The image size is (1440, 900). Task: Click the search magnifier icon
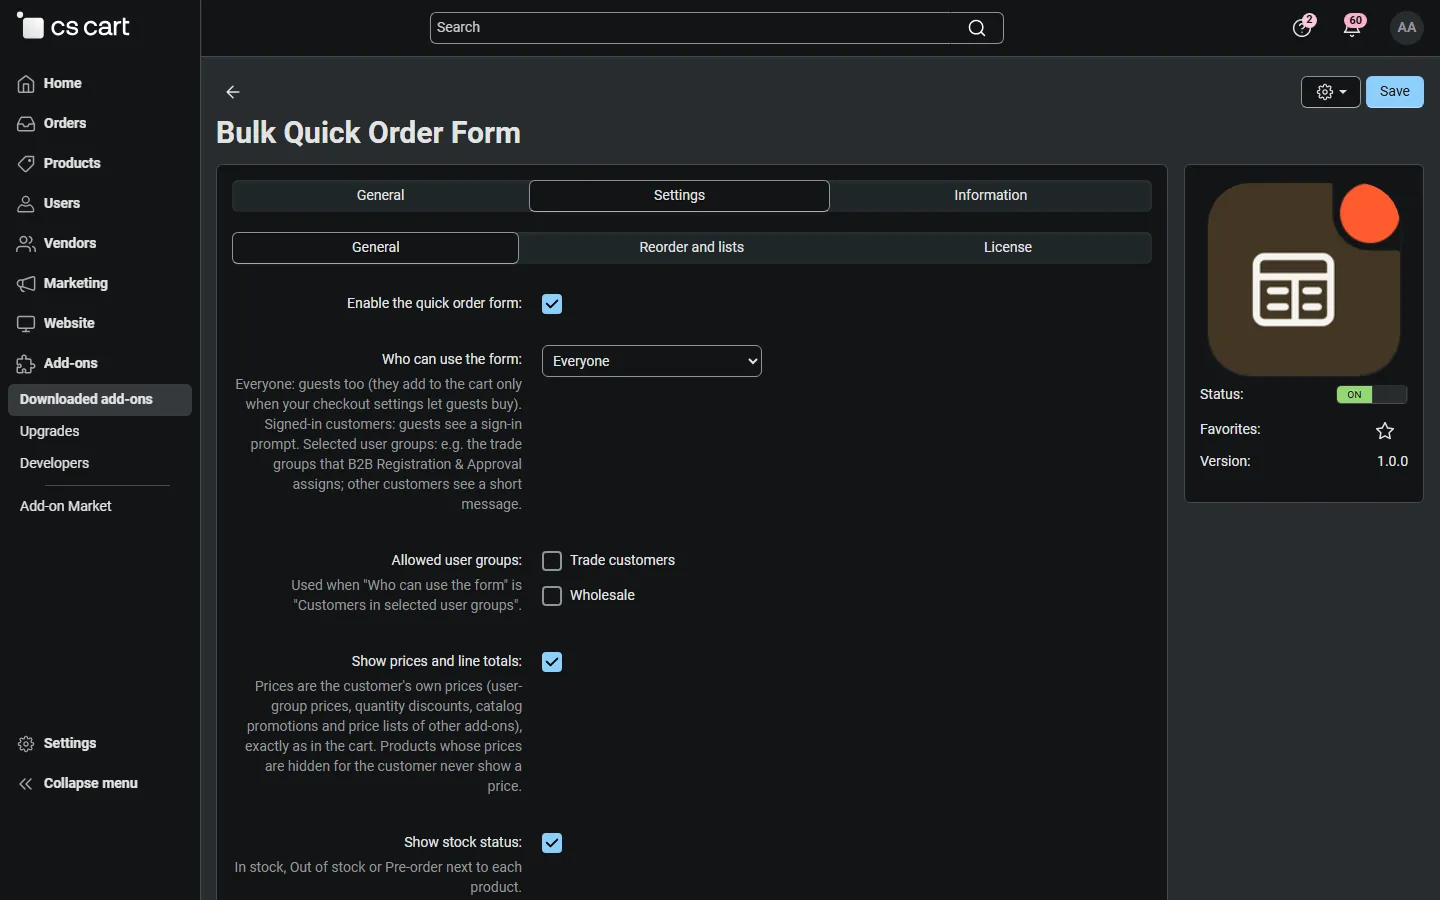[977, 28]
